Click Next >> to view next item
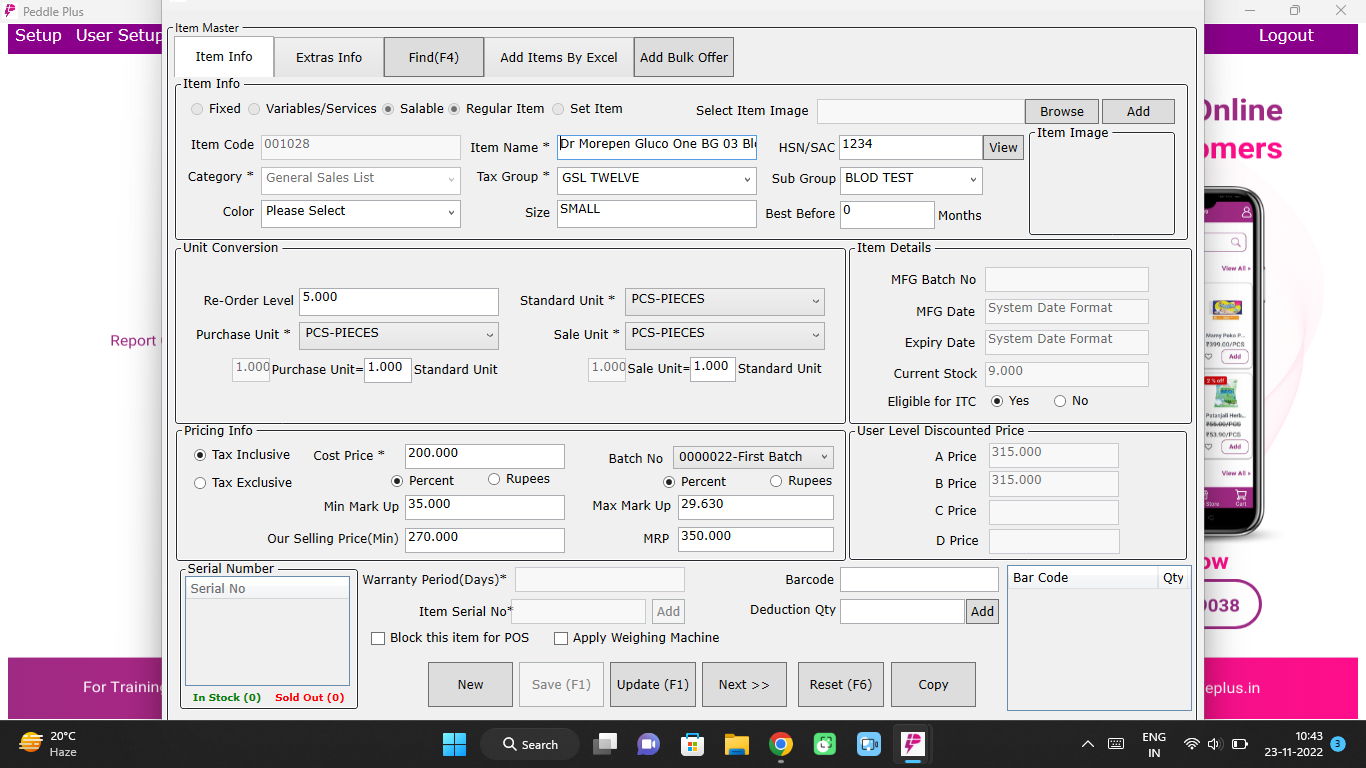 (x=744, y=684)
